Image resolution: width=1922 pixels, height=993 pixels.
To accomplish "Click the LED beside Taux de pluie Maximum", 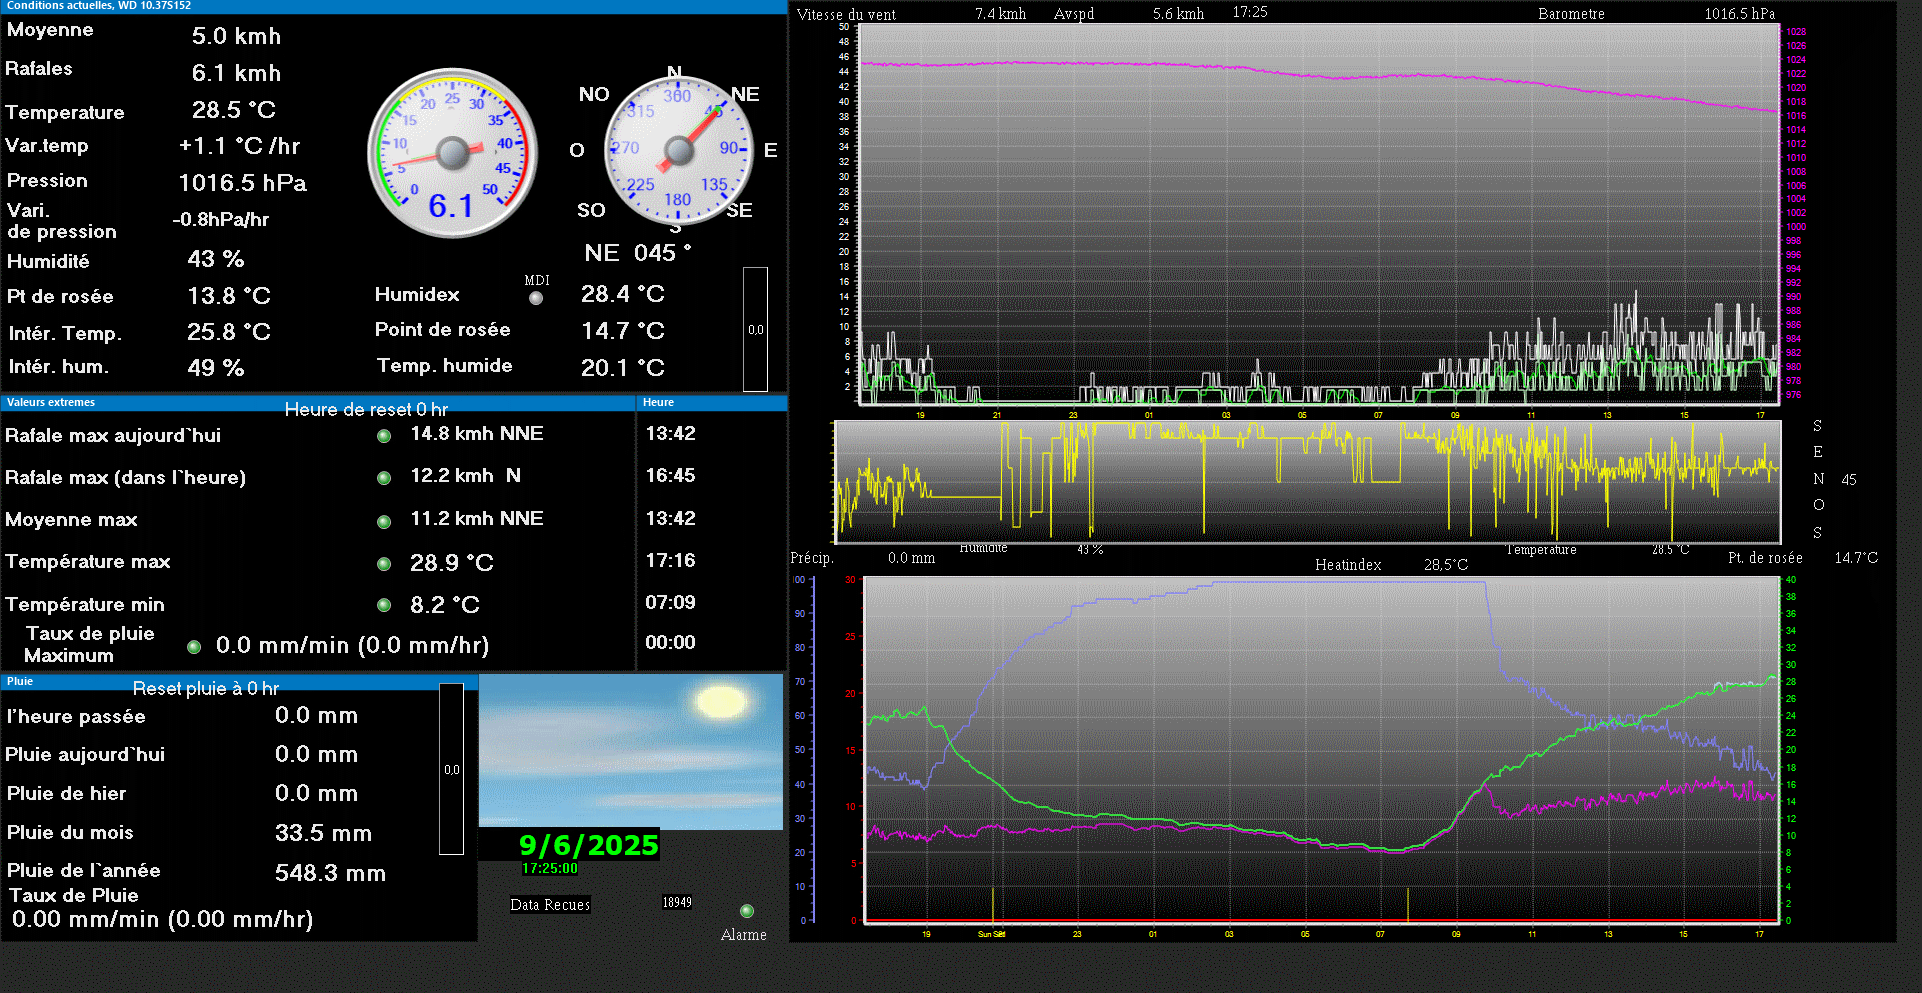I will pyautogui.click(x=194, y=647).
